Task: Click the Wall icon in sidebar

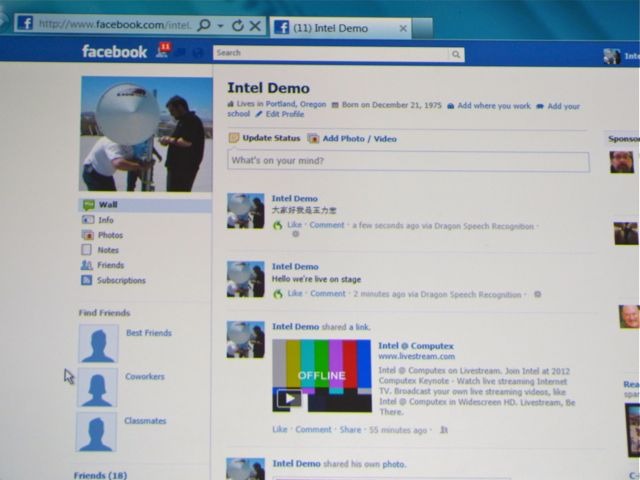Action: [x=89, y=204]
